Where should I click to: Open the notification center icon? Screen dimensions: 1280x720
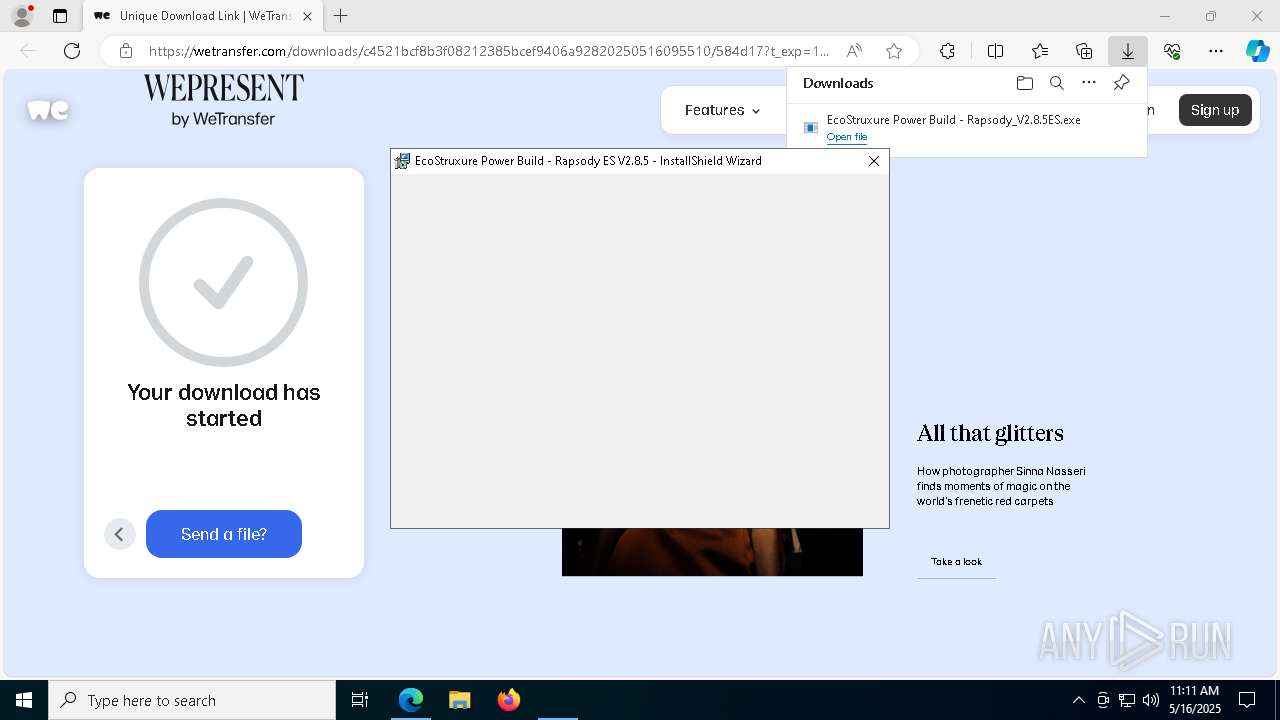(1248, 700)
